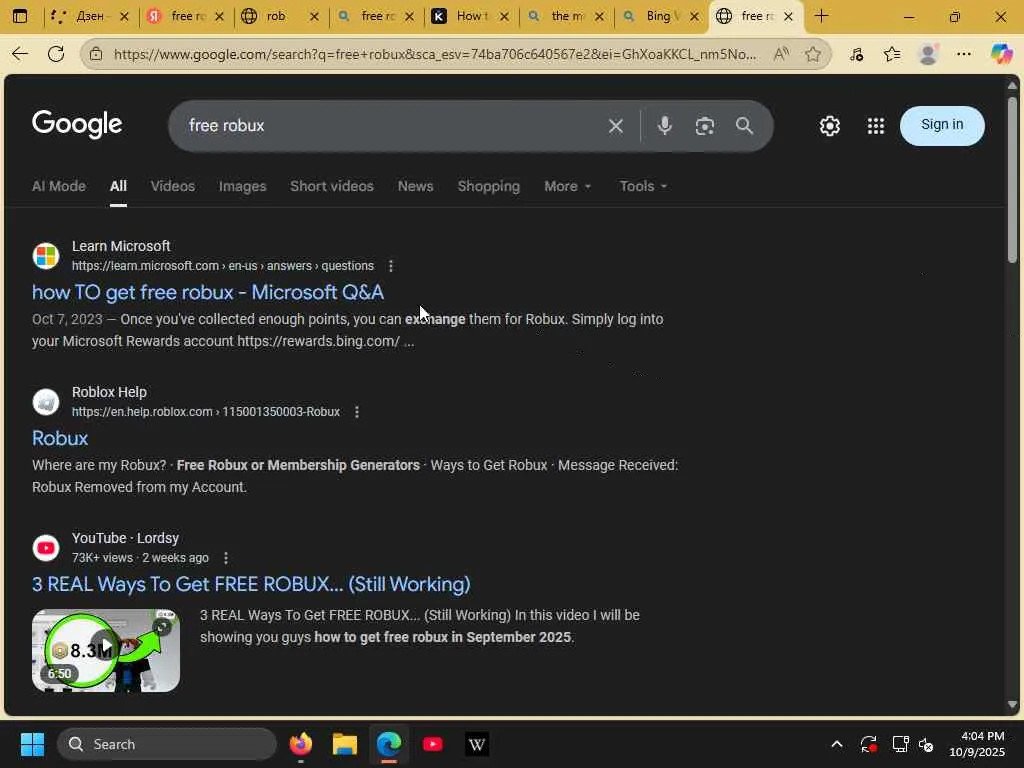1024x768 pixels.
Task: Open the tab actions menu icon
Action: pyautogui.click(x=20, y=16)
